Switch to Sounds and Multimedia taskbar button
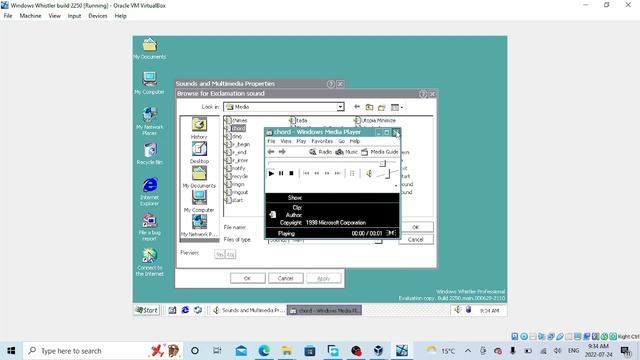Viewport: 640px width, 360px height. (248, 310)
